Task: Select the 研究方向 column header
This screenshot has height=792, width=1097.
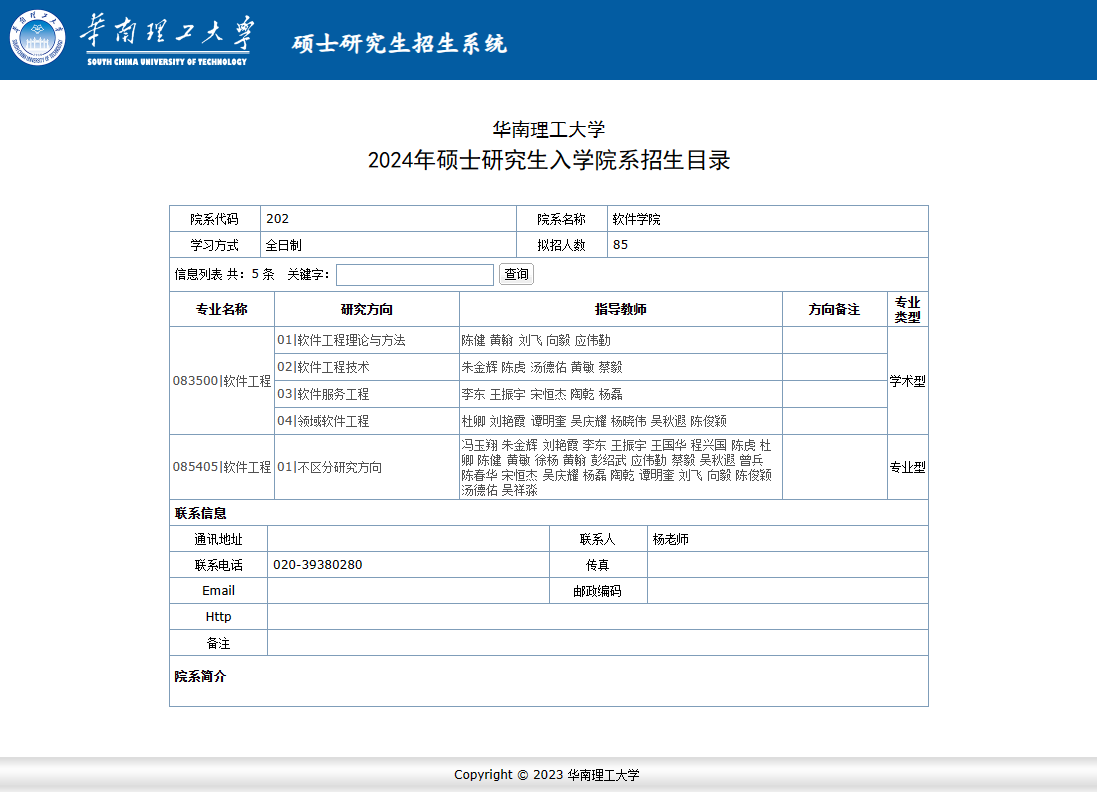Action: click(x=367, y=309)
